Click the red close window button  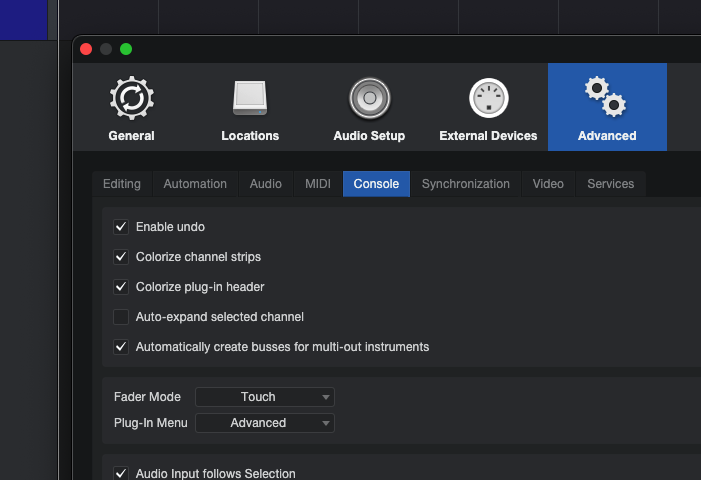click(x=86, y=49)
